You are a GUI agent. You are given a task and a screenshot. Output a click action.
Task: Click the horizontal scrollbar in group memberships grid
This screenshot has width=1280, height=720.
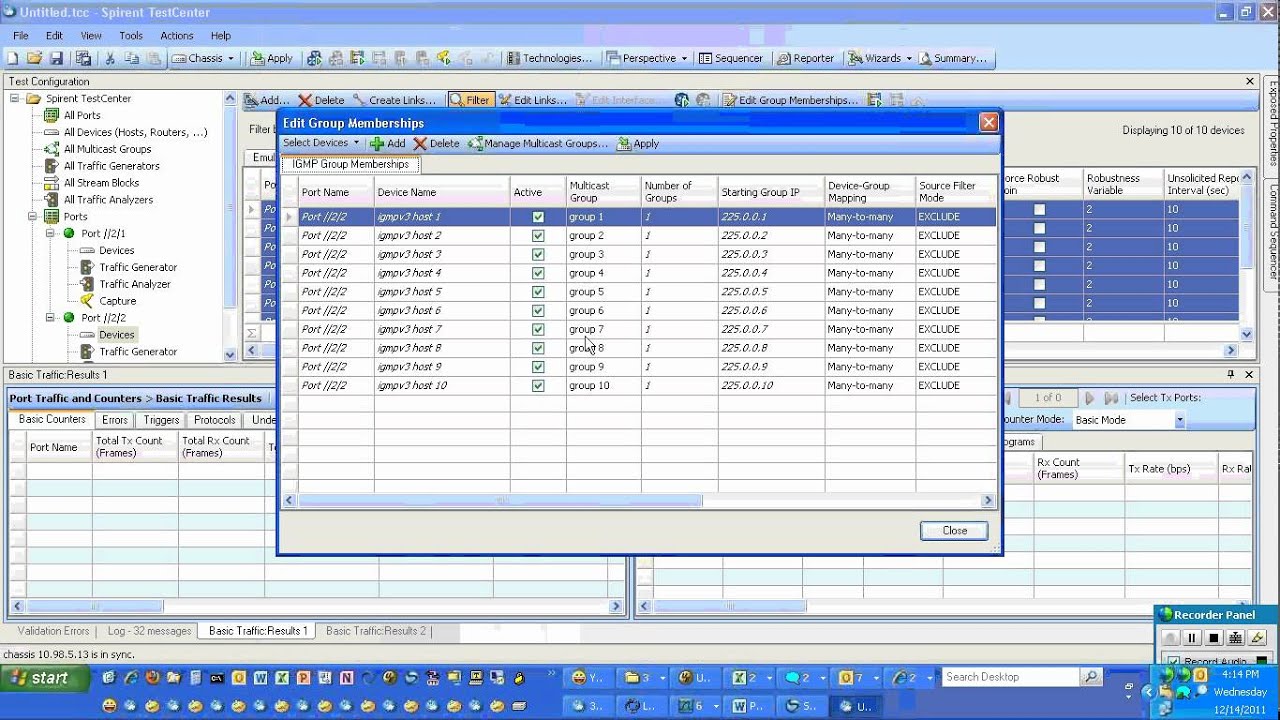click(501, 500)
